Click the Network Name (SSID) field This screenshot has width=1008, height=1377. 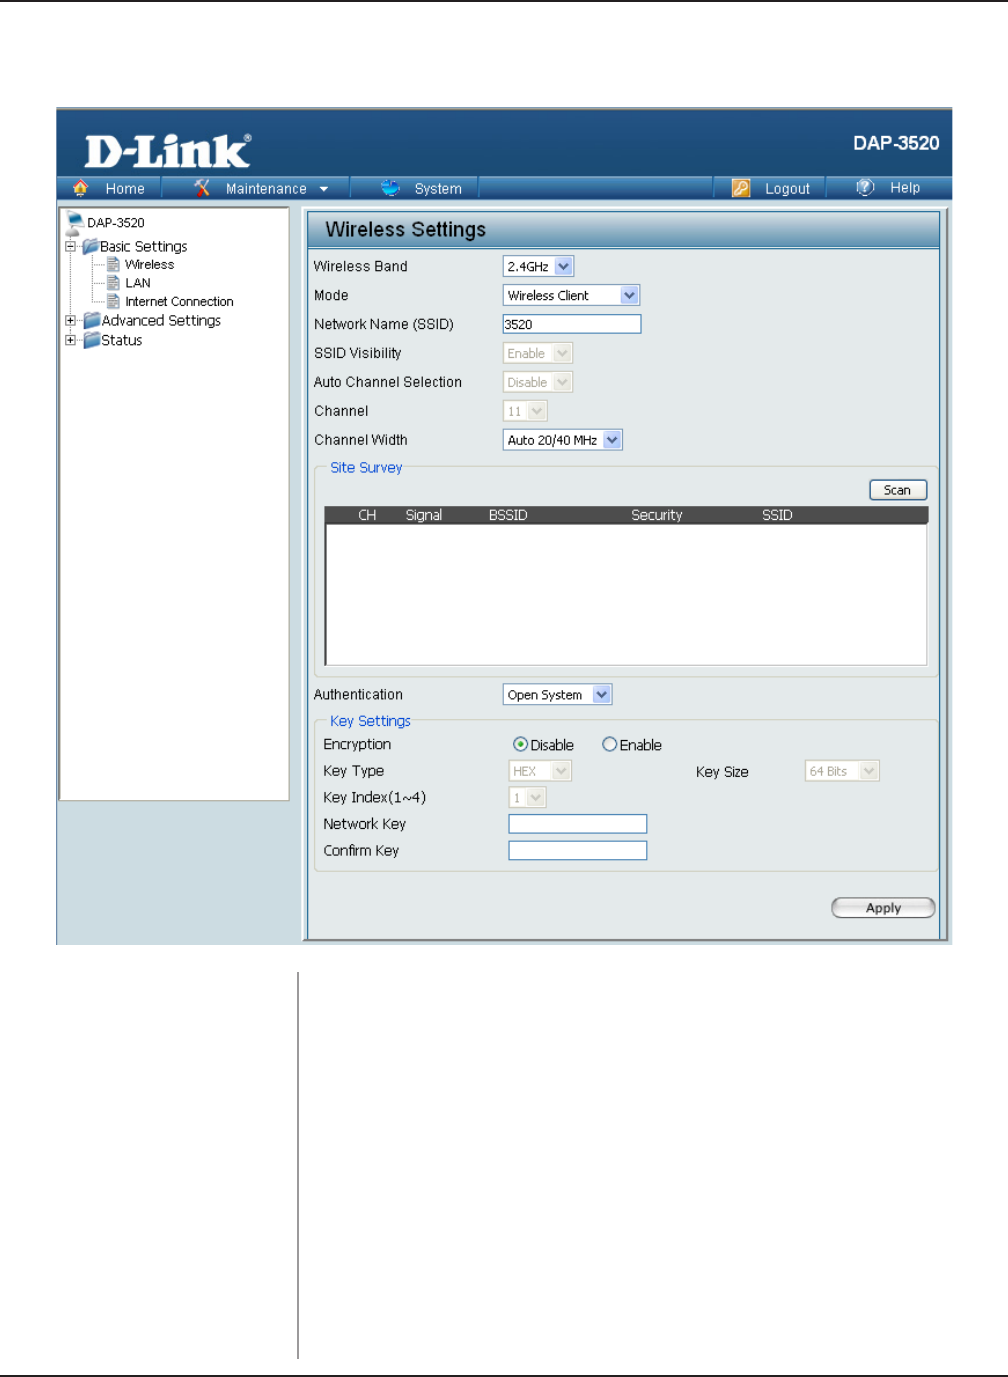point(571,324)
